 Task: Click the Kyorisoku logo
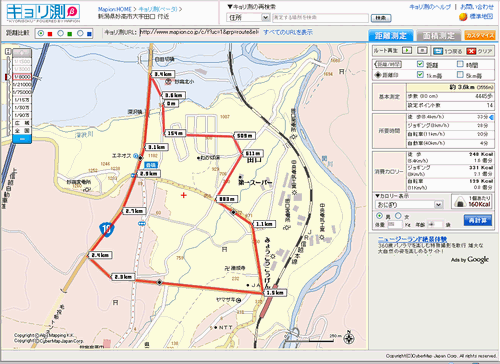(43, 12)
